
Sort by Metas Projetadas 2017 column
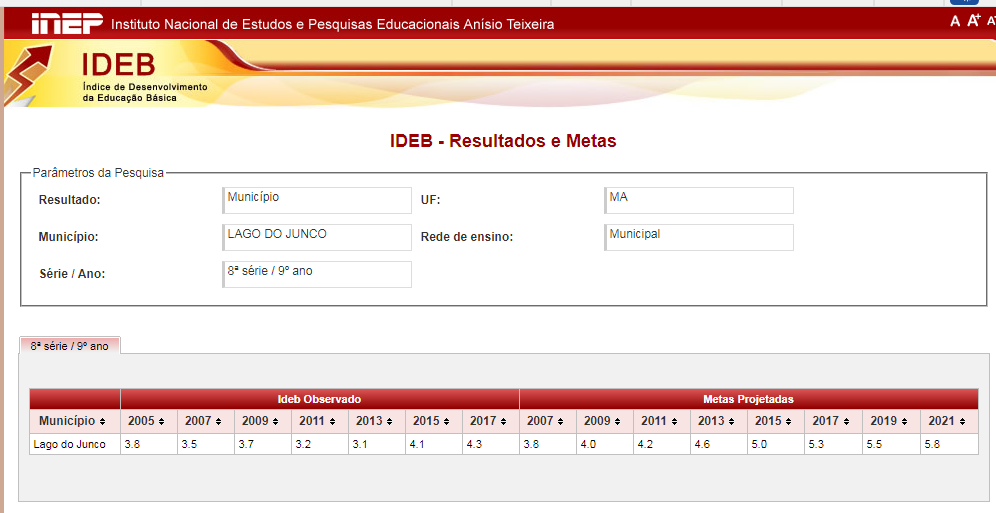tap(833, 421)
